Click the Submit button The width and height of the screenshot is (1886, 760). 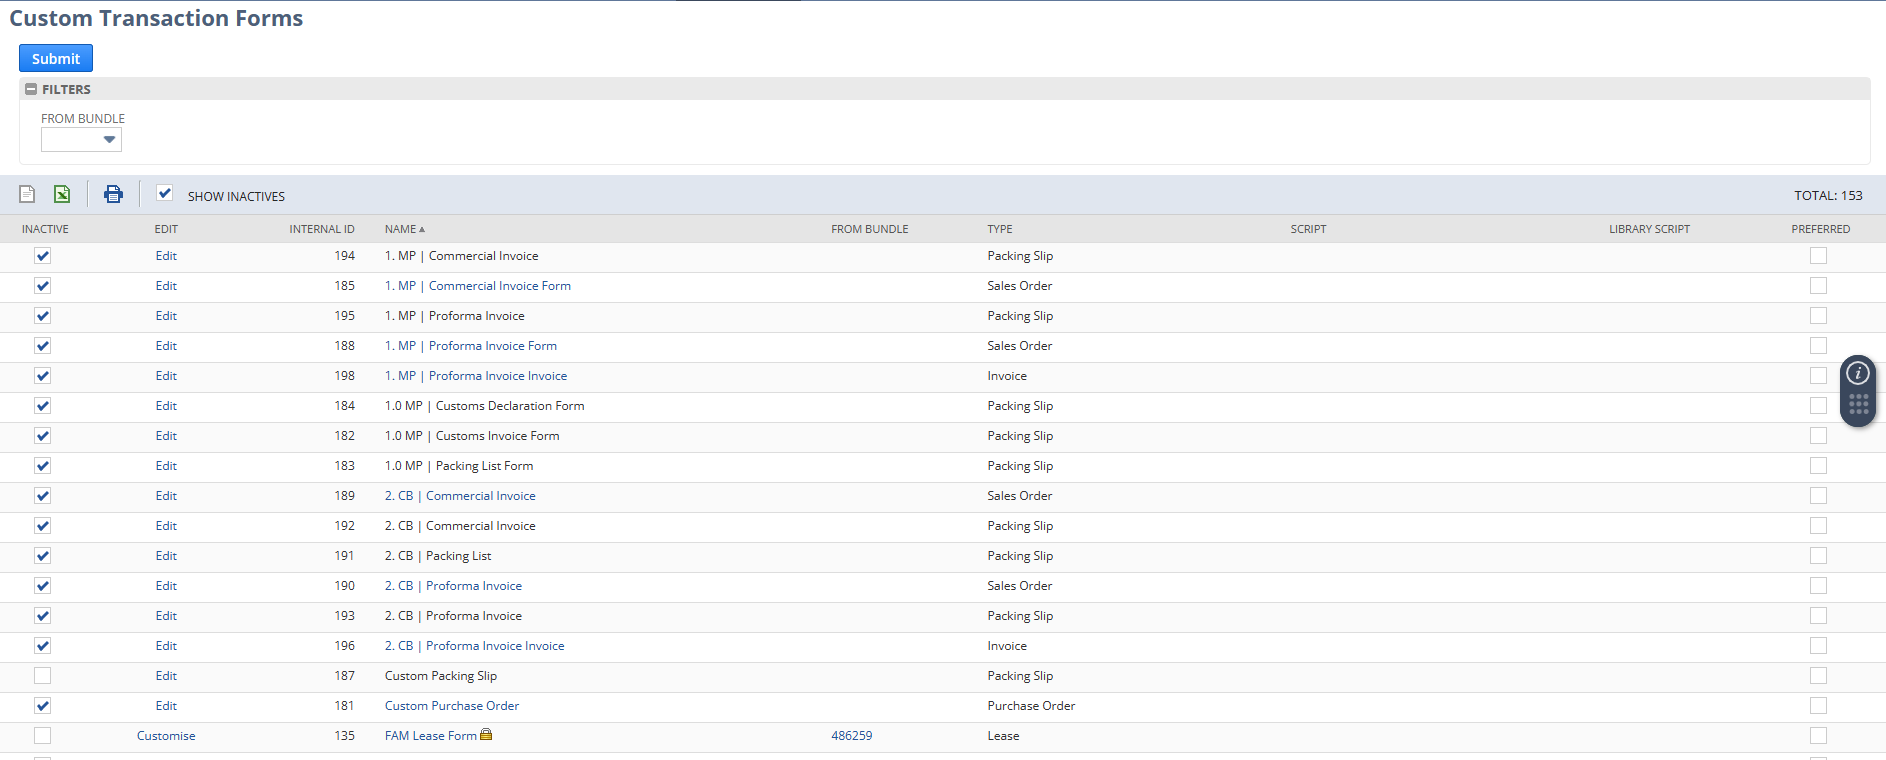(x=56, y=59)
